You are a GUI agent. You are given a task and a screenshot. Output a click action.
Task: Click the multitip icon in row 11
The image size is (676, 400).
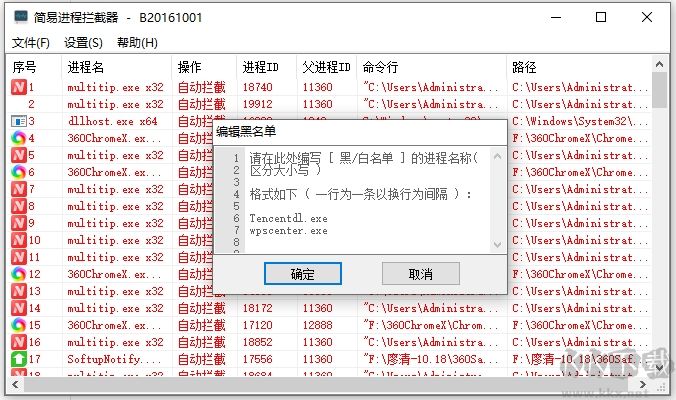(x=19, y=257)
